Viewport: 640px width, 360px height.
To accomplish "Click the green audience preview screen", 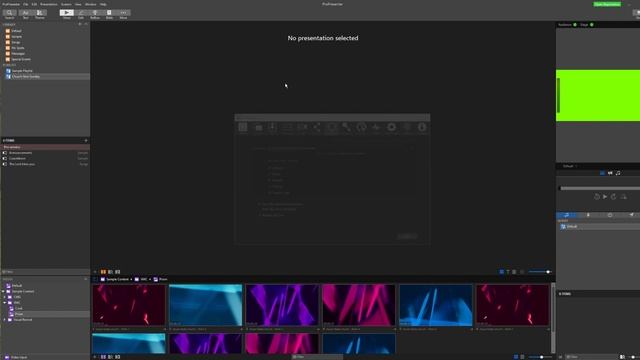I will coord(598,96).
